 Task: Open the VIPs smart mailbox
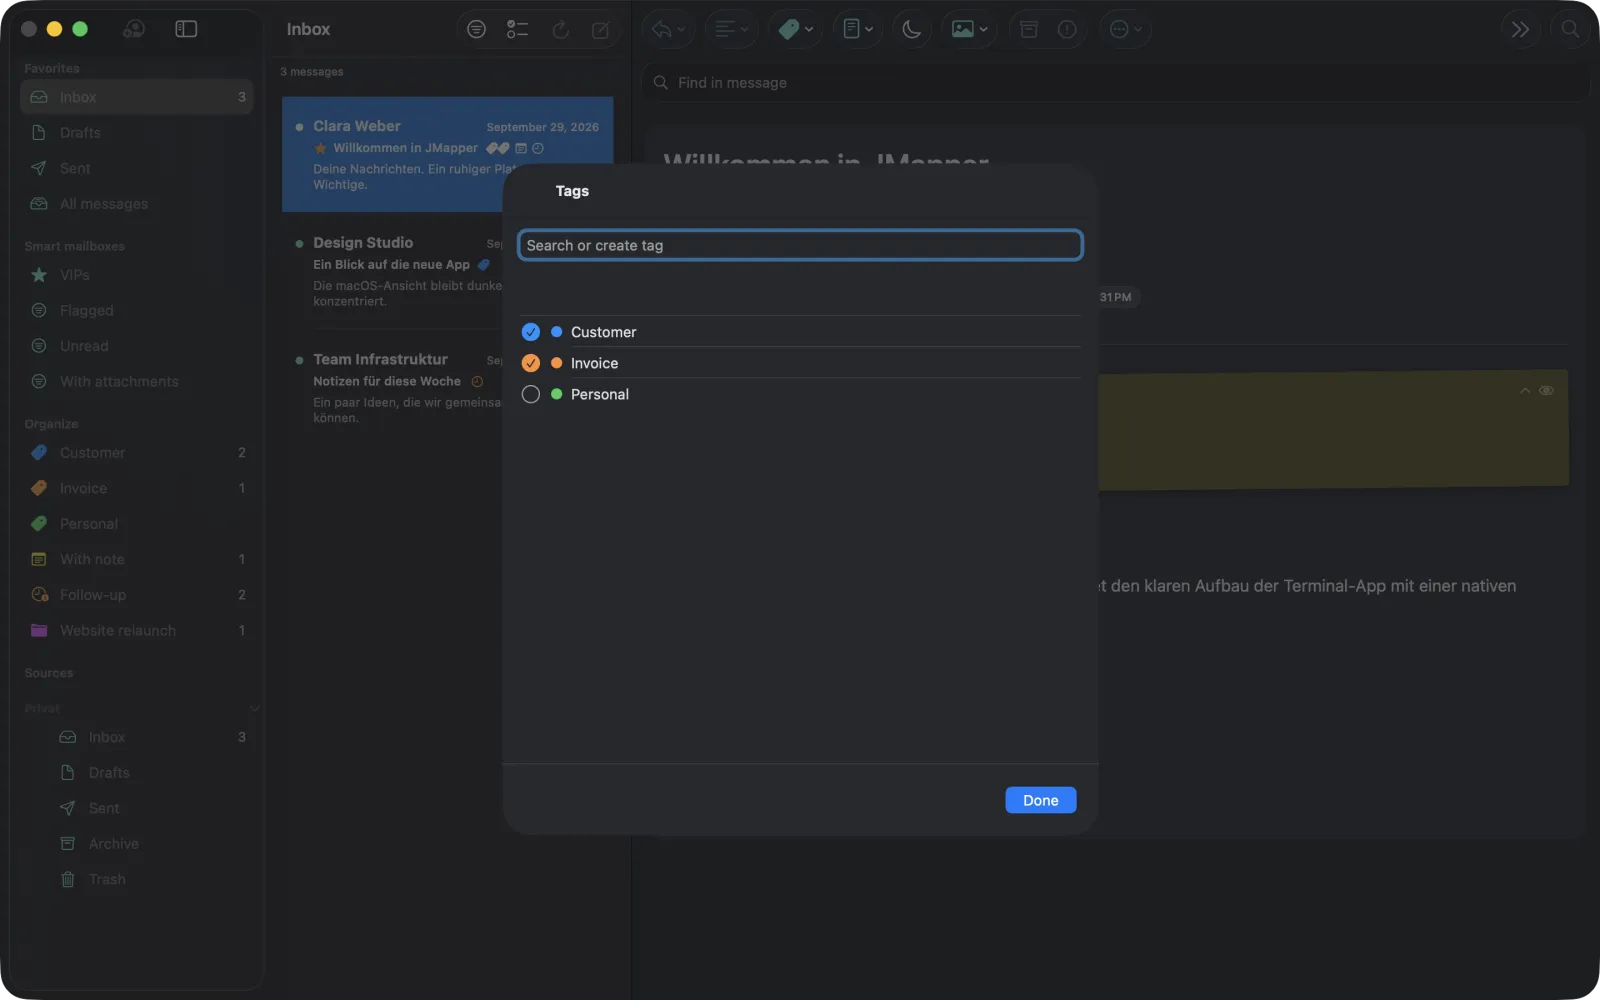(x=137, y=275)
